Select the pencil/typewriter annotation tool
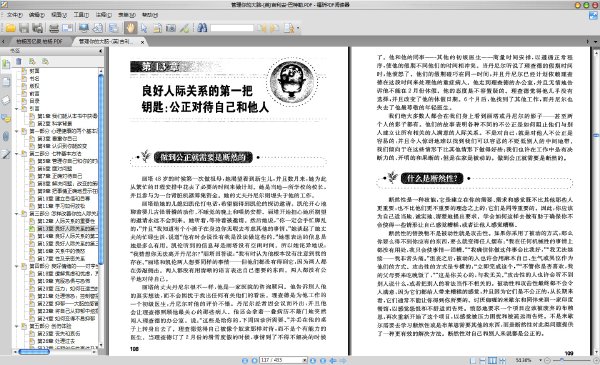The height and width of the screenshot is (365, 600). pyautogui.click(x=184, y=28)
